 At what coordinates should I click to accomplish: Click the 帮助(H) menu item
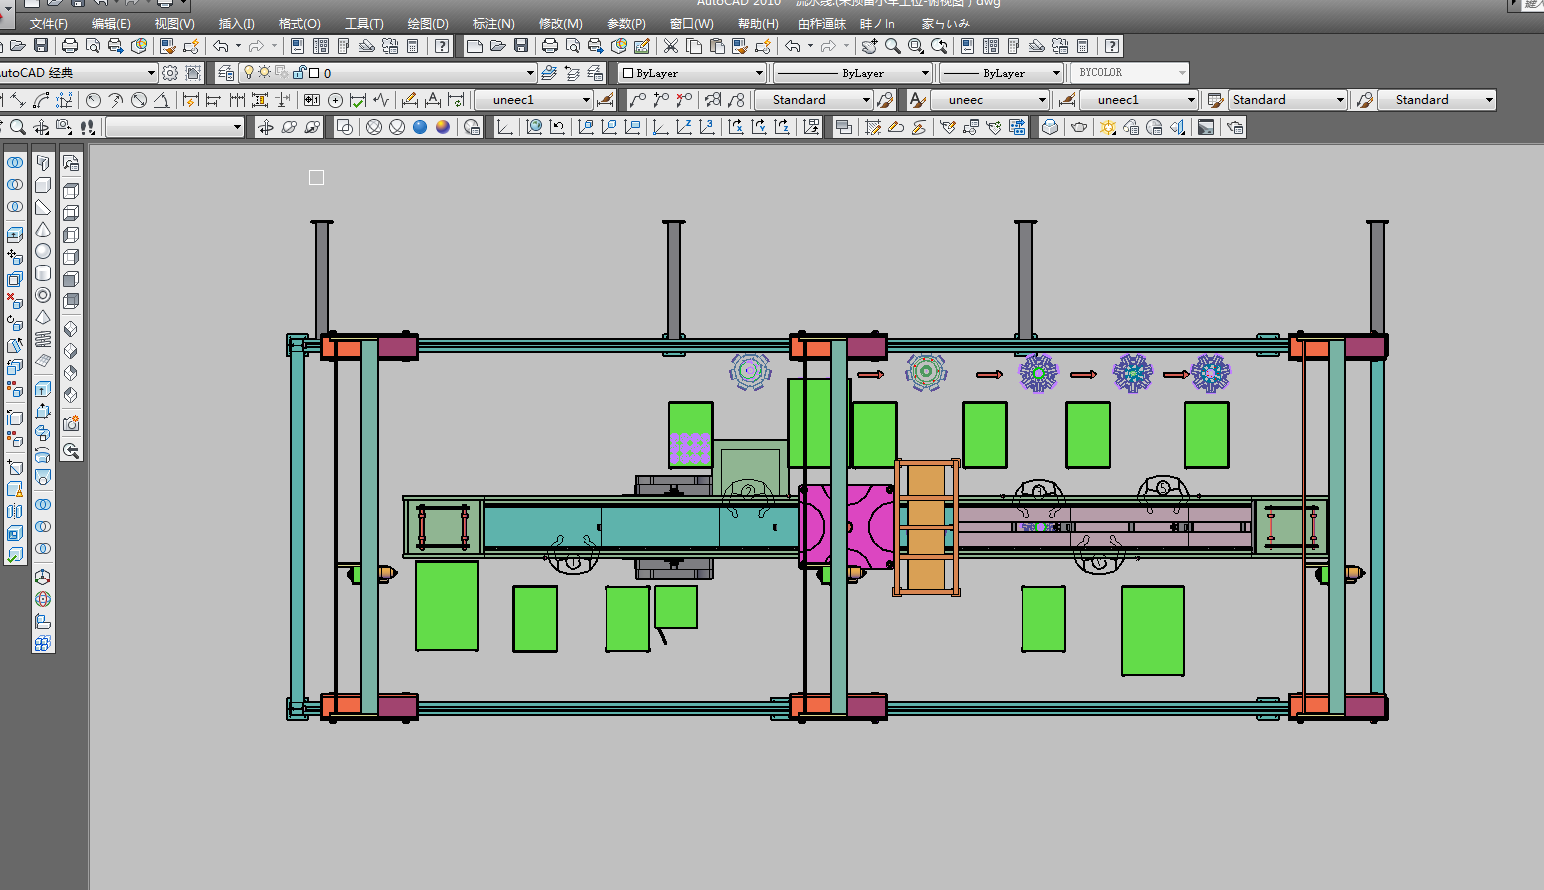[757, 23]
